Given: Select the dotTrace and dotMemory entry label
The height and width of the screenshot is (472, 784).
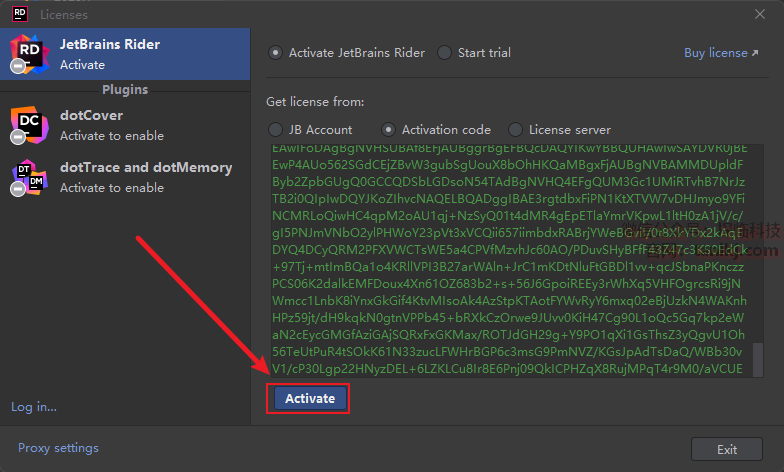Looking at the screenshot, I should 145,167.
